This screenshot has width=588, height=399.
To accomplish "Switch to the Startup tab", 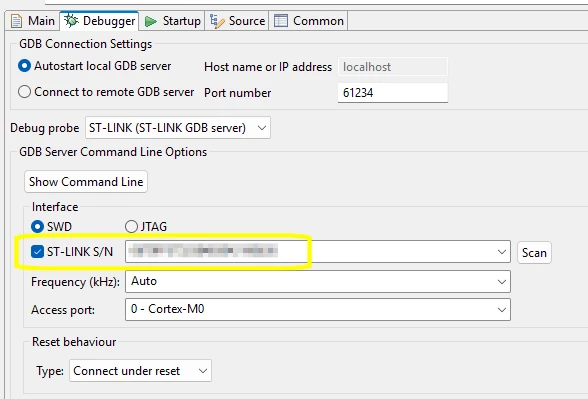I will 173,21.
